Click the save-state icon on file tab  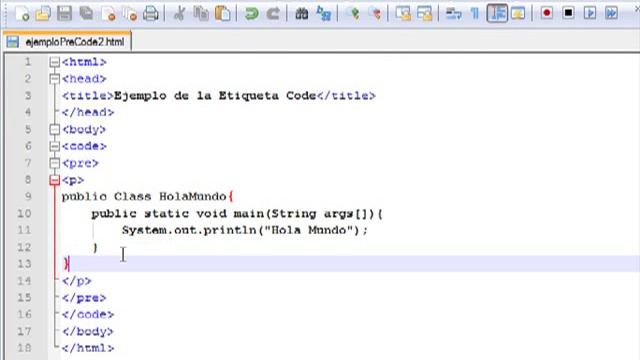tap(13, 42)
